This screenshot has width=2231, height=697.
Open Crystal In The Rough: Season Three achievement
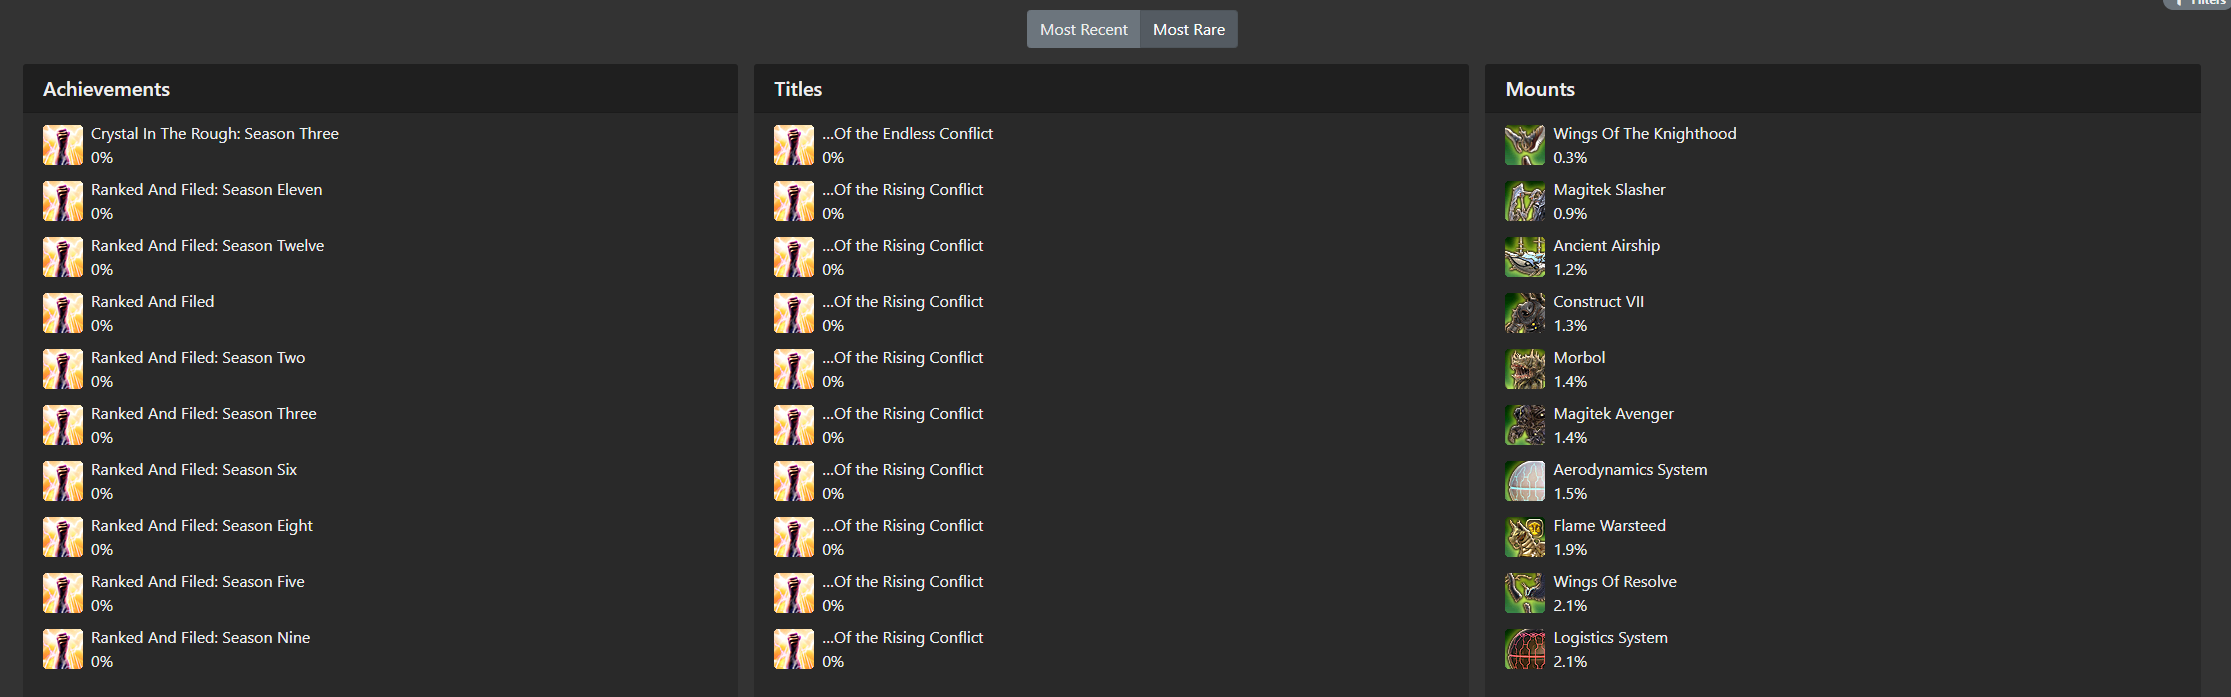[215, 134]
